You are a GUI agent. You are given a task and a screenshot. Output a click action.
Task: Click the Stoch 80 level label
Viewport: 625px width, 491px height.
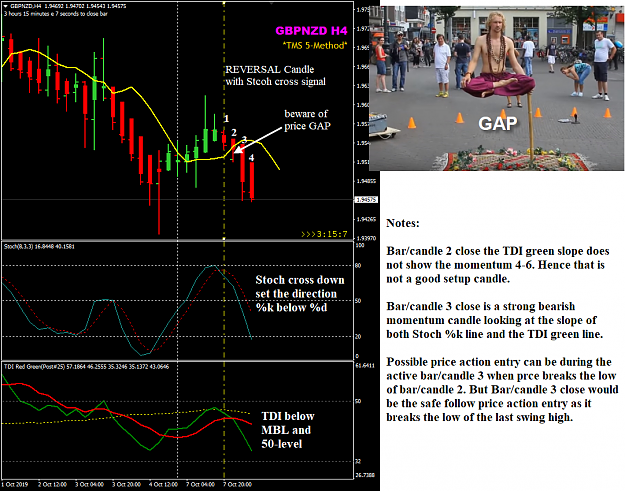pyautogui.click(x=358, y=265)
